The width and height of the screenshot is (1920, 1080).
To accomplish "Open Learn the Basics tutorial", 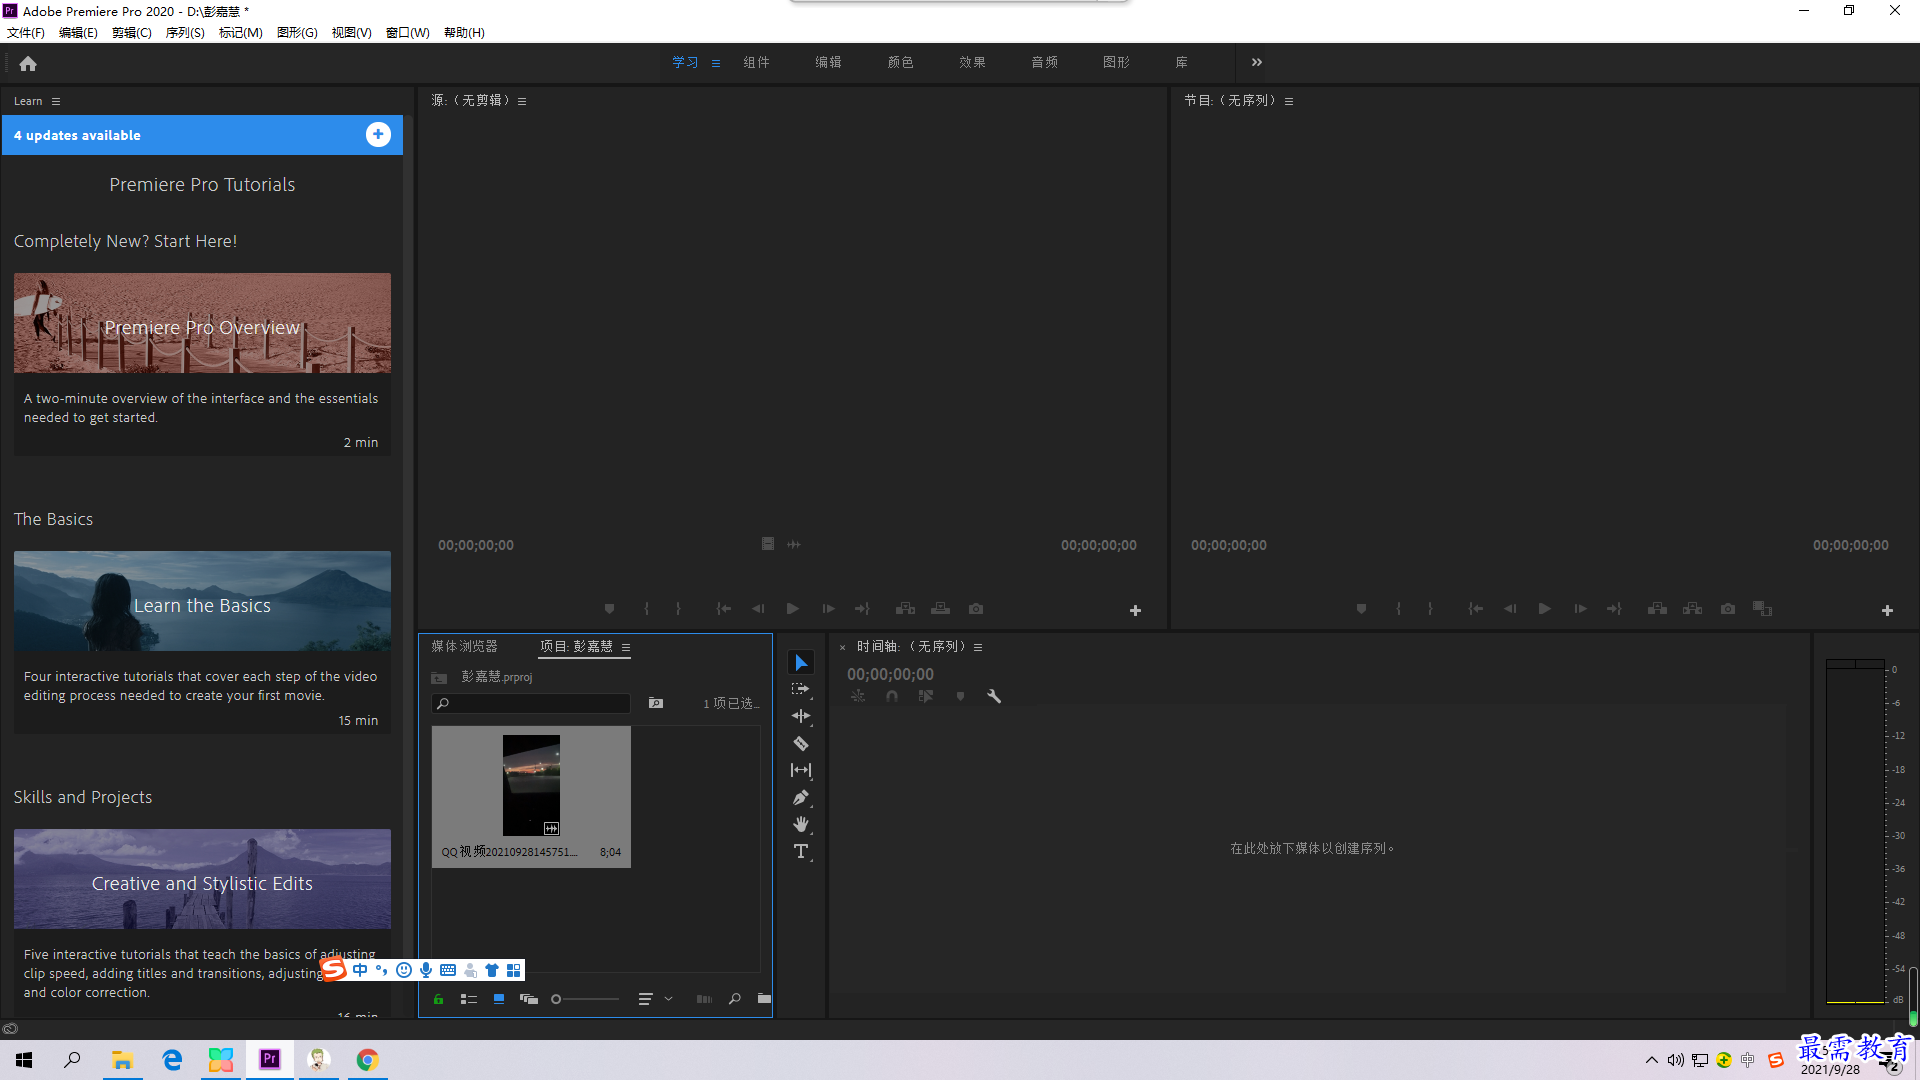I will 202,601.
